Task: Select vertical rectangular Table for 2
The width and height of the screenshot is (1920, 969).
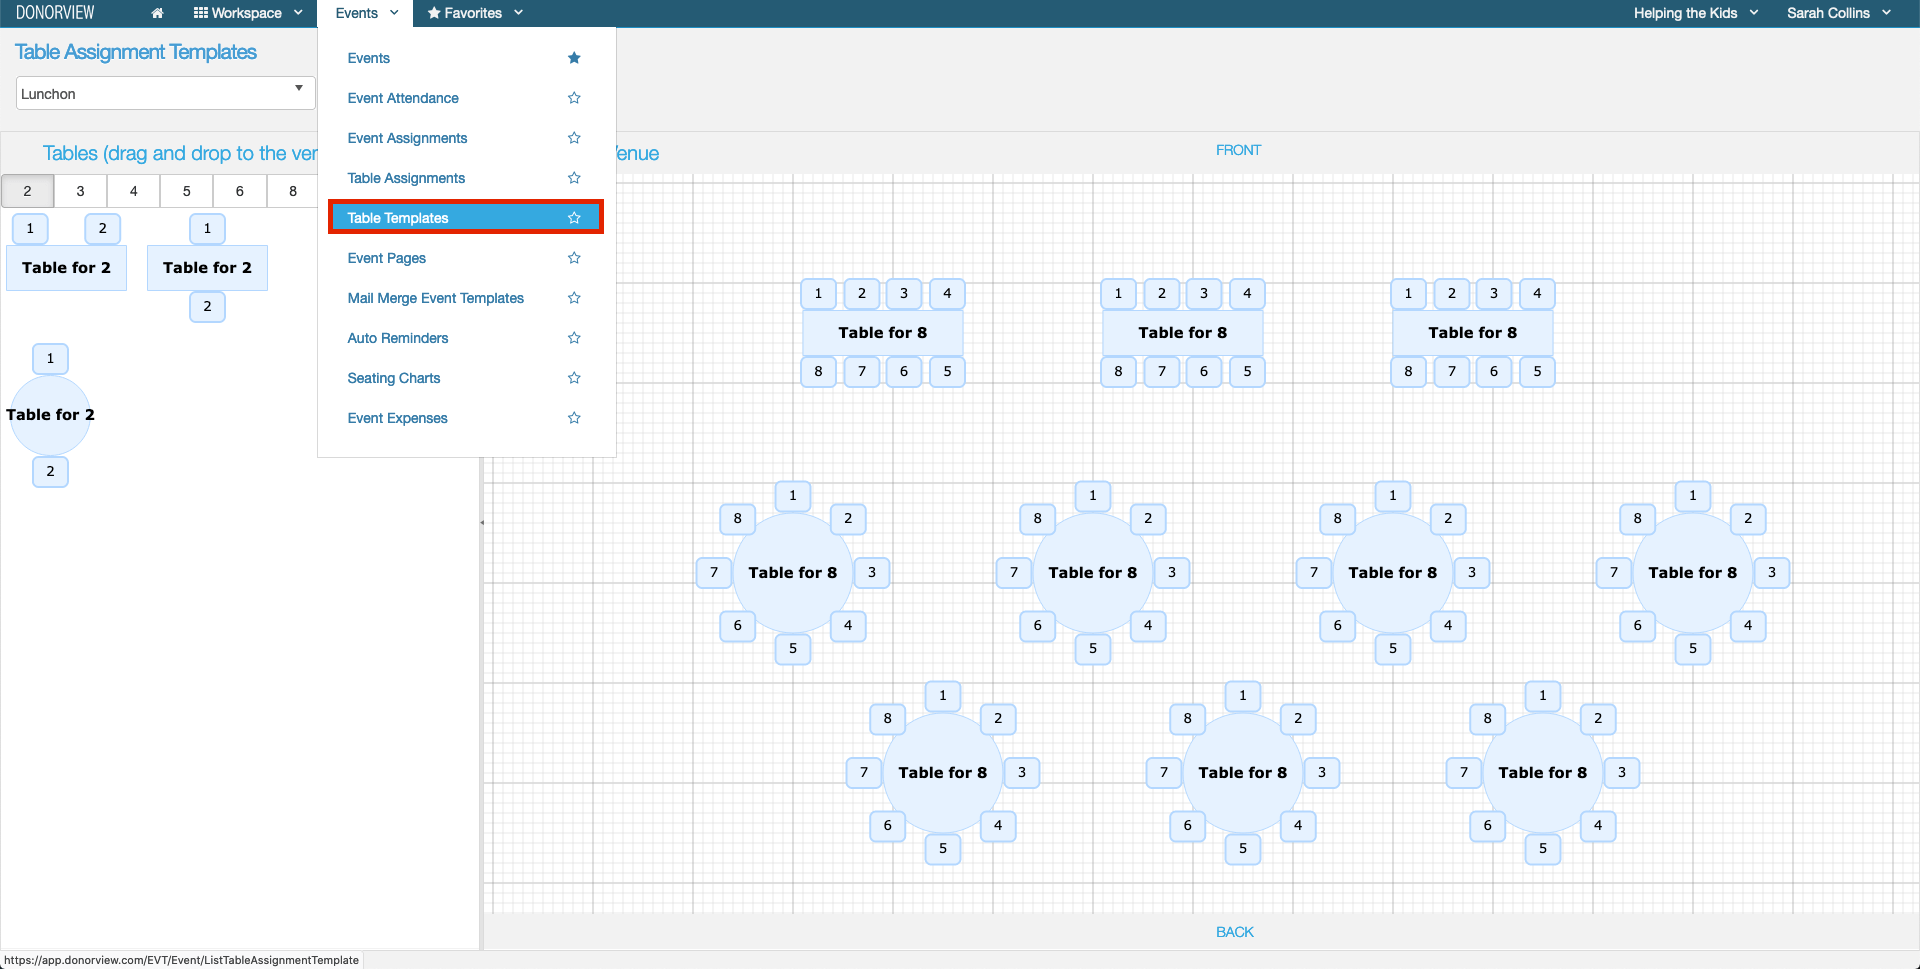Action: point(207,268)
